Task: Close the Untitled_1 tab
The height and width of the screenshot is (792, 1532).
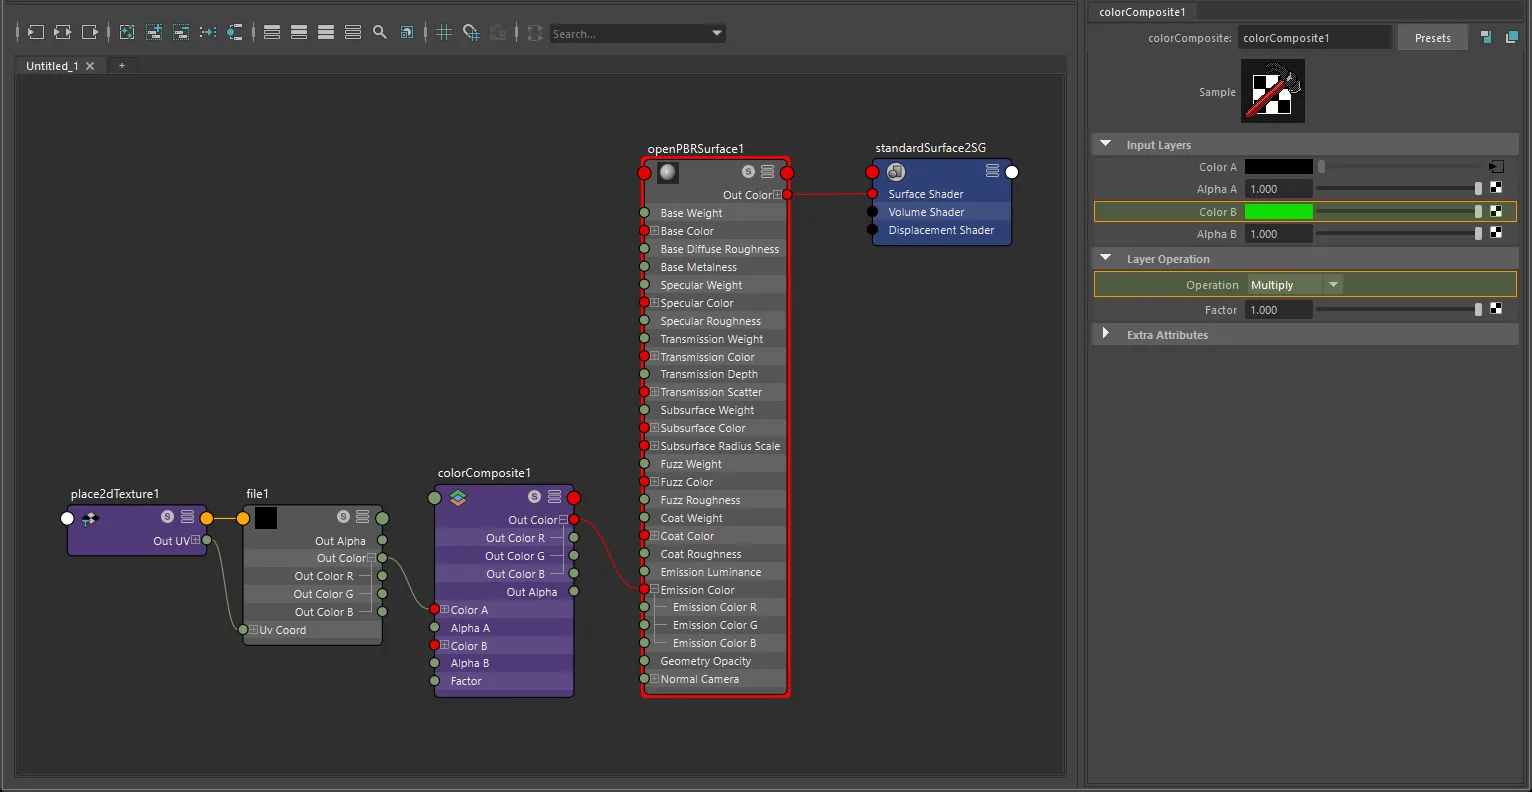Action: click(x=90, y=66)
